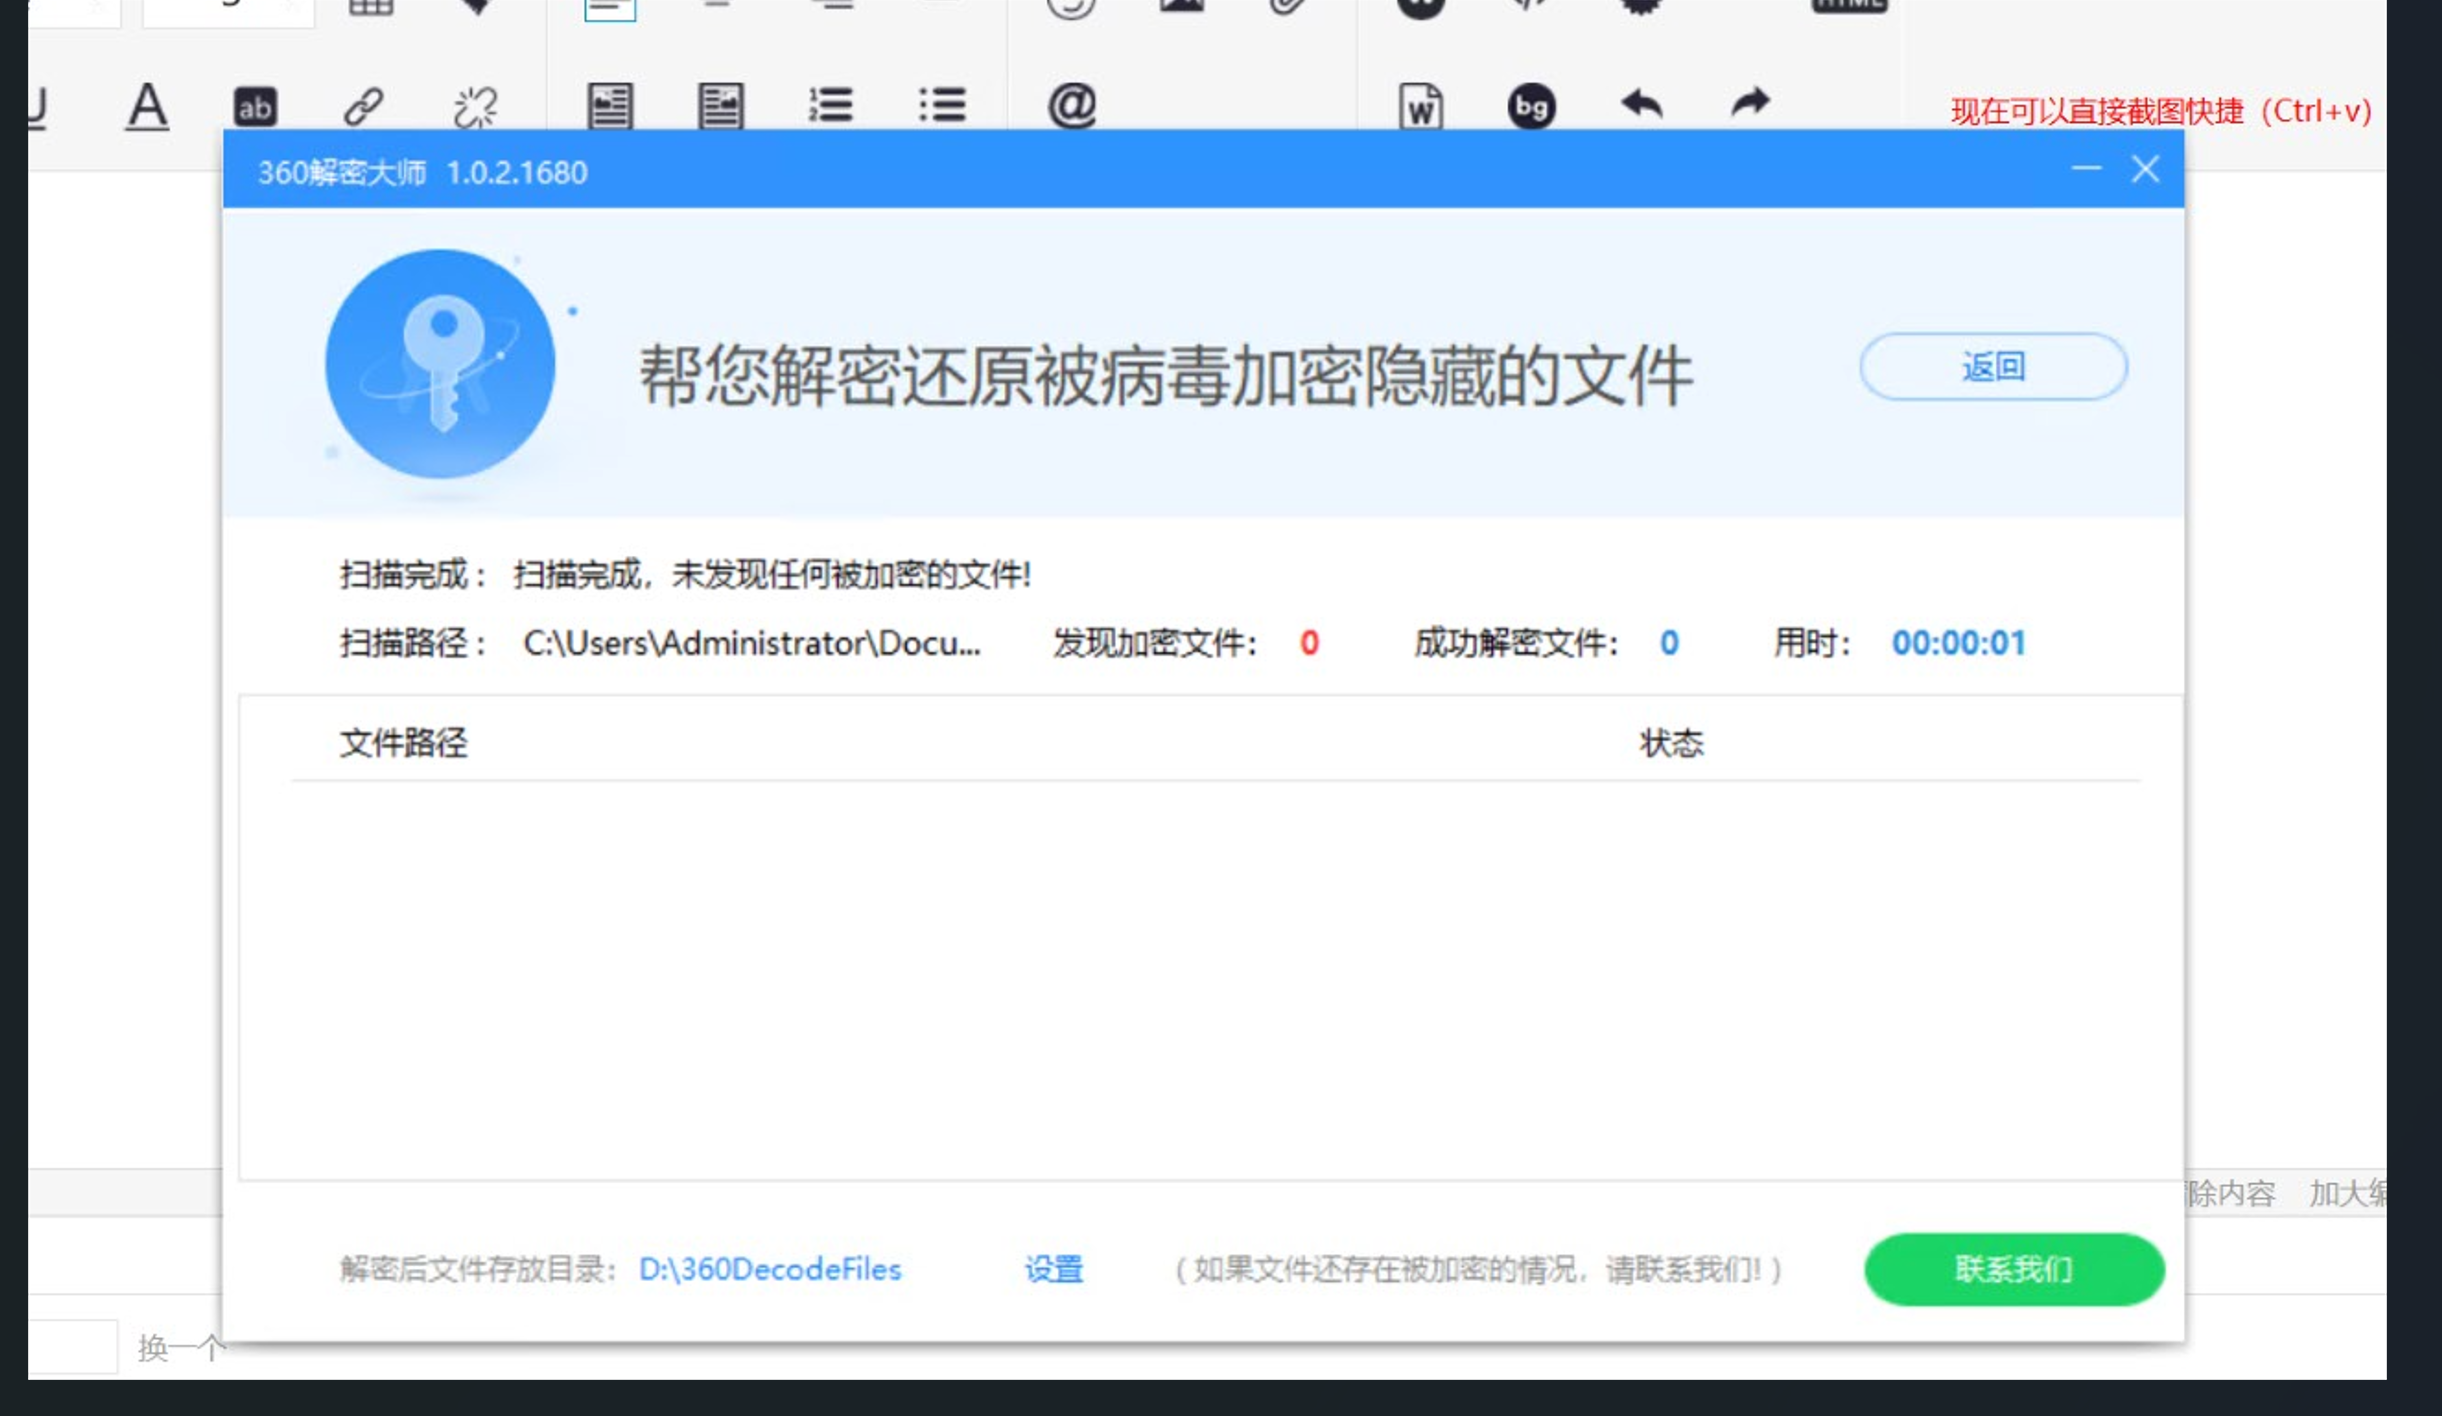Image resolution: width=2442 pixels, height=1416 pixels.
Task: Undo with the left arrow icon
Action: [1641, 104]
